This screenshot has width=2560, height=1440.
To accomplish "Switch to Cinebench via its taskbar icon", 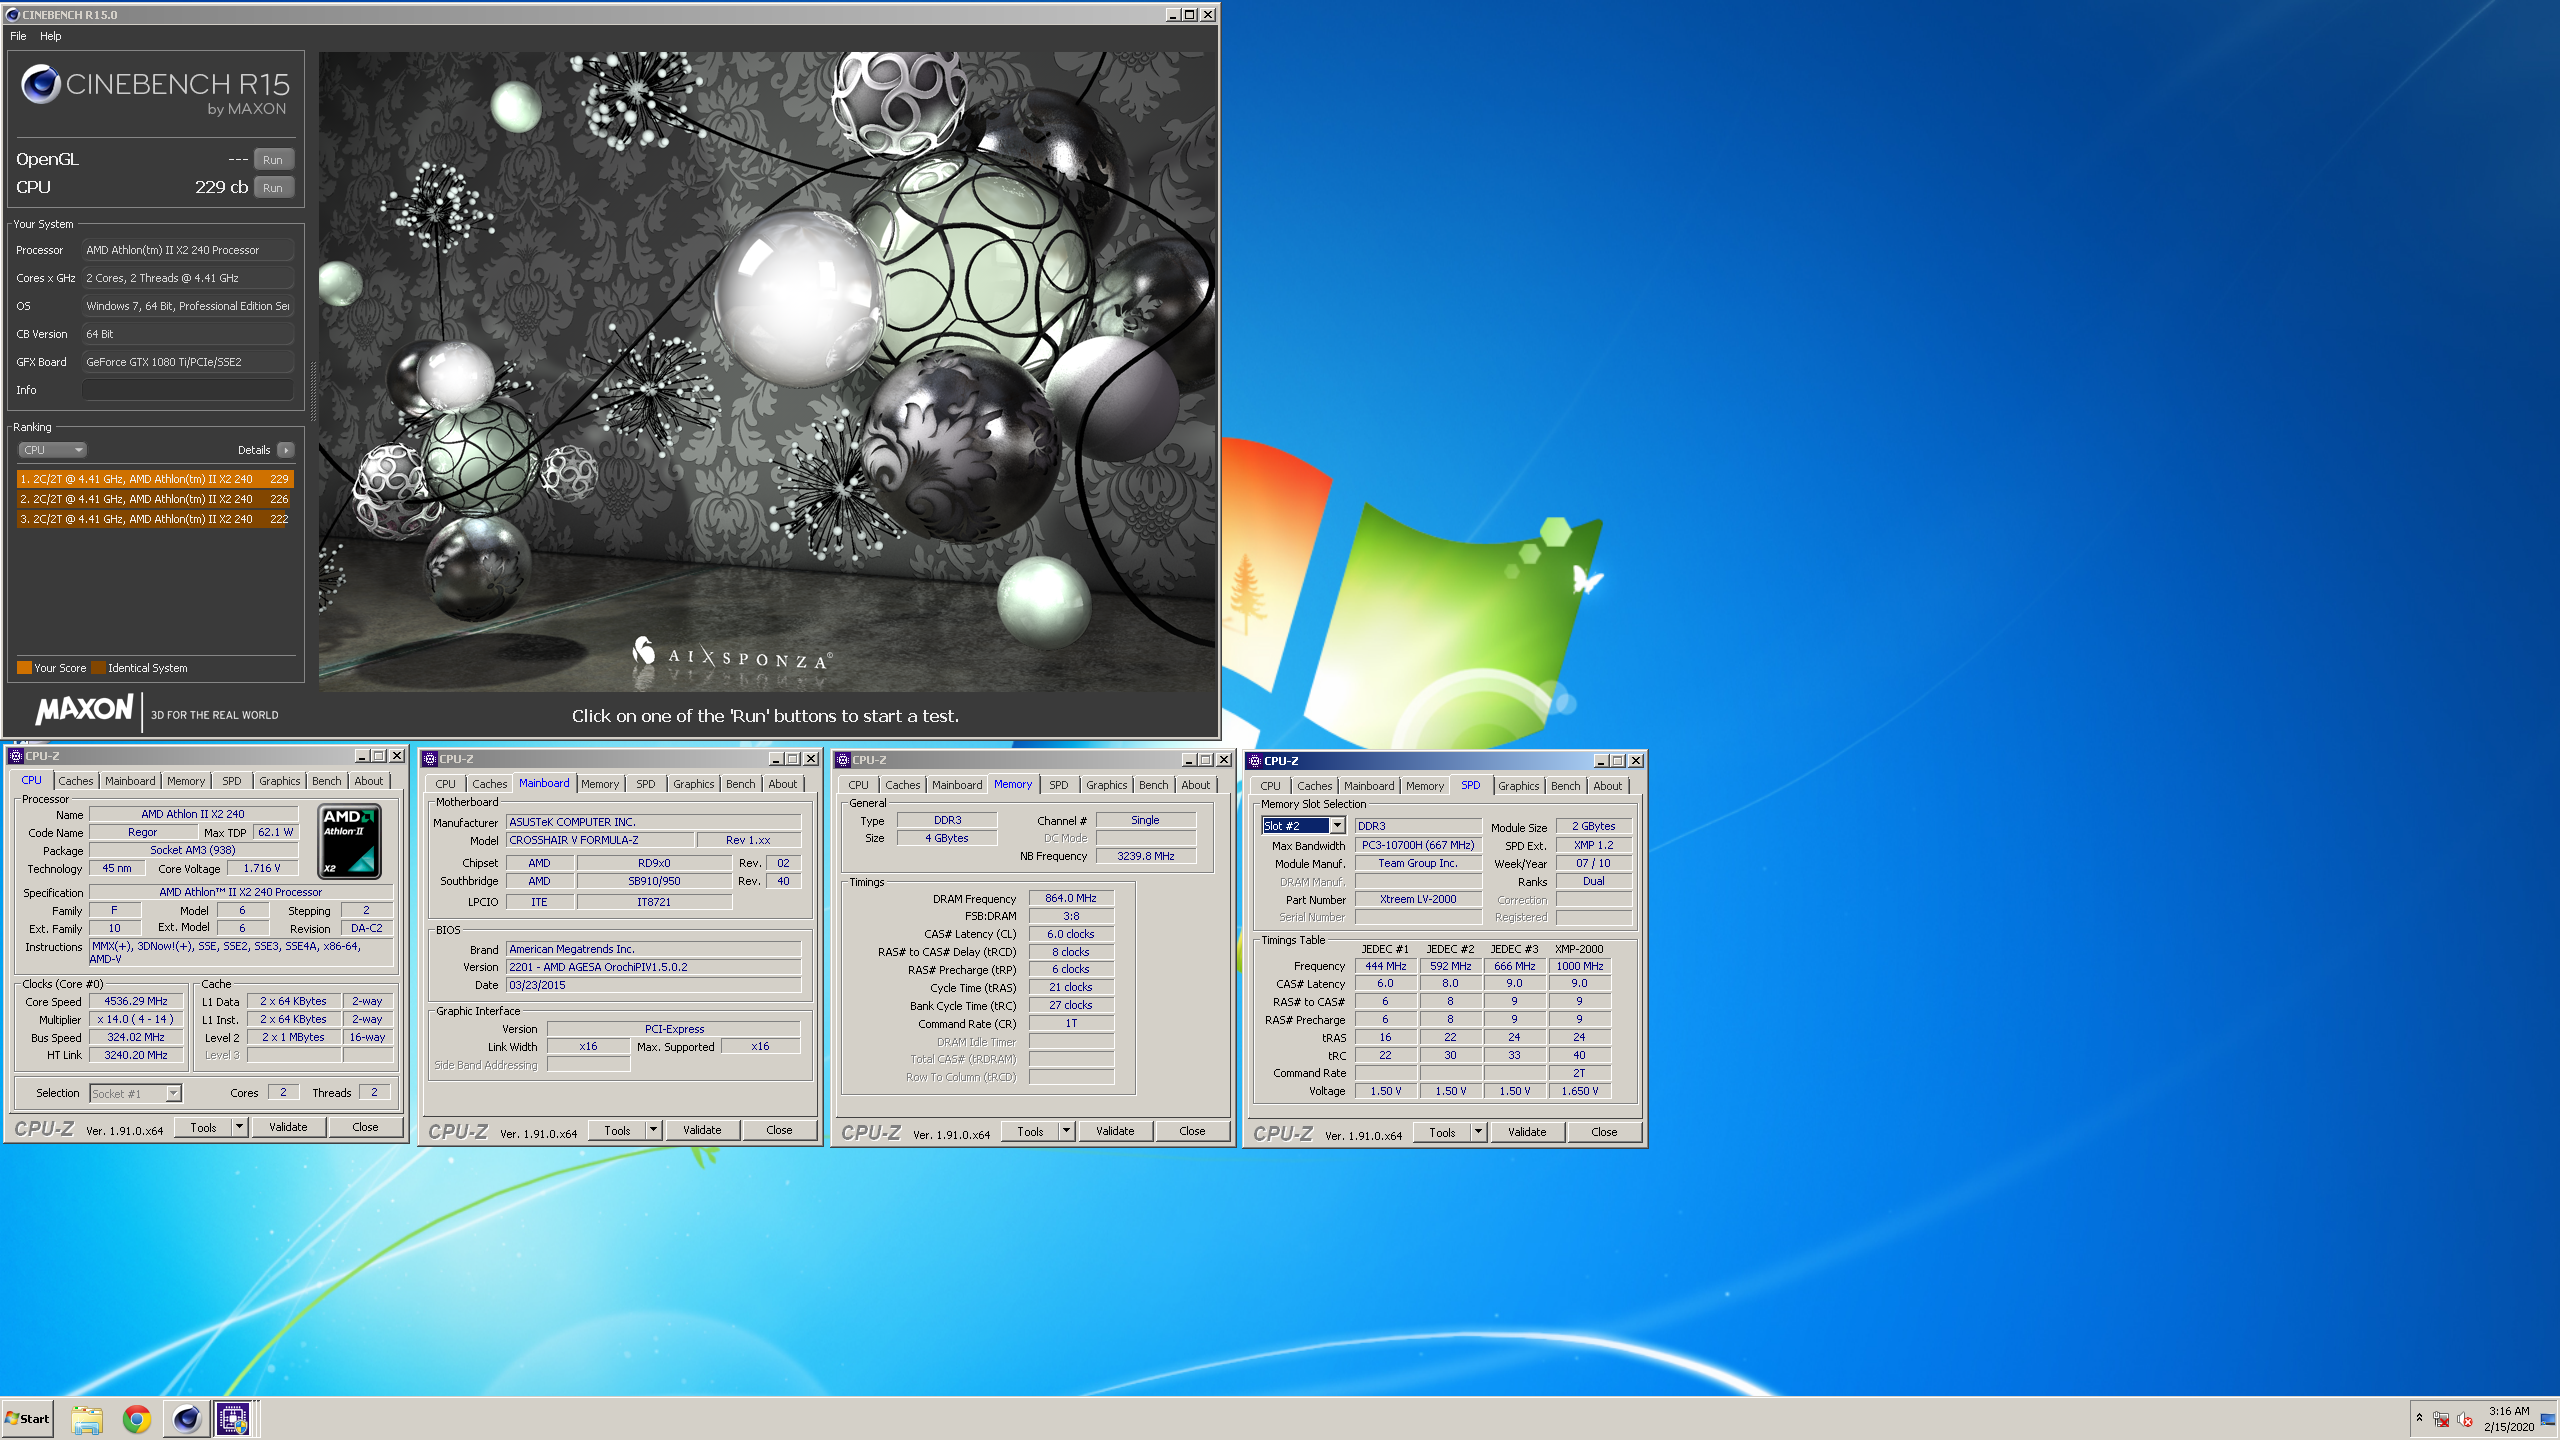I will pos(186,1419).
